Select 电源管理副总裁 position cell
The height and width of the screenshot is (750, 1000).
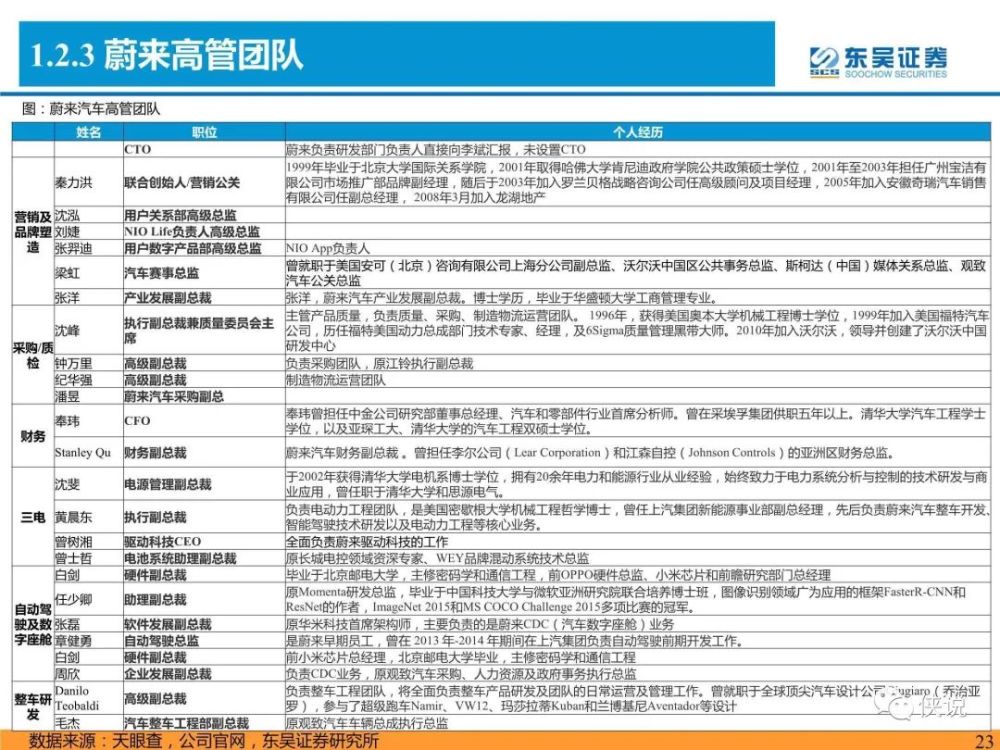tap(204, 485)
